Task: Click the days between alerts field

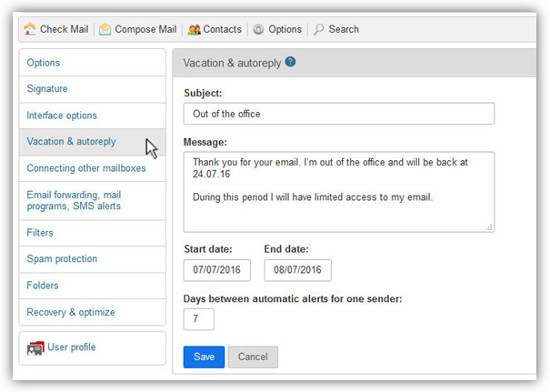Action: (199, 319)
